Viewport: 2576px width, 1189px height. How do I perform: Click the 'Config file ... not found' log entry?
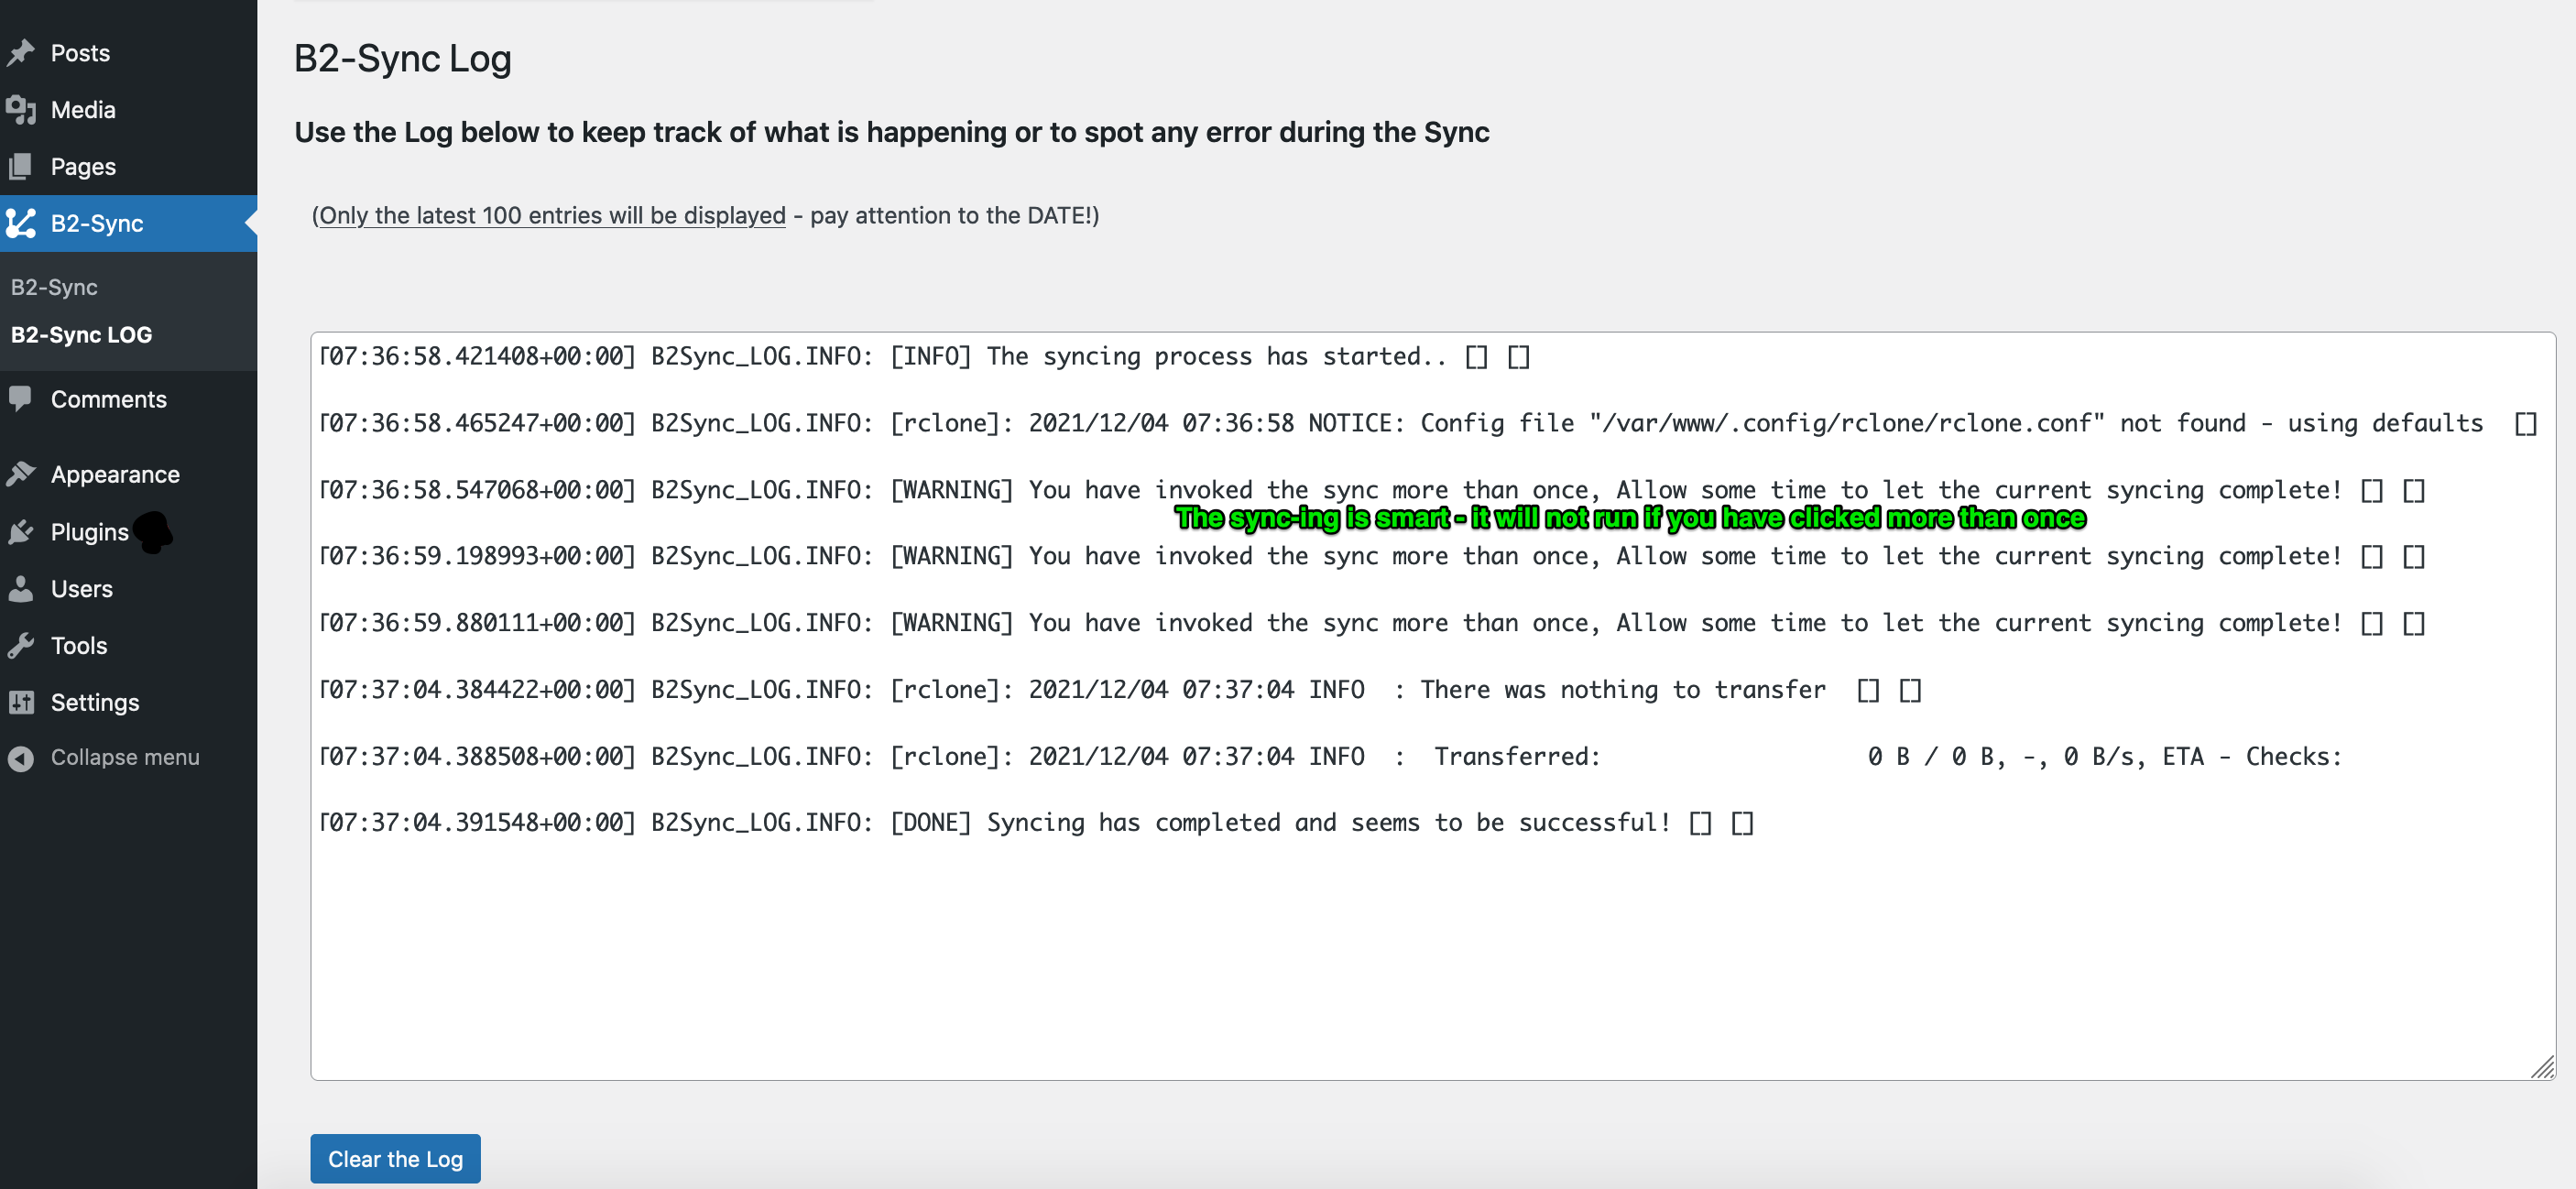(1428, 424)
